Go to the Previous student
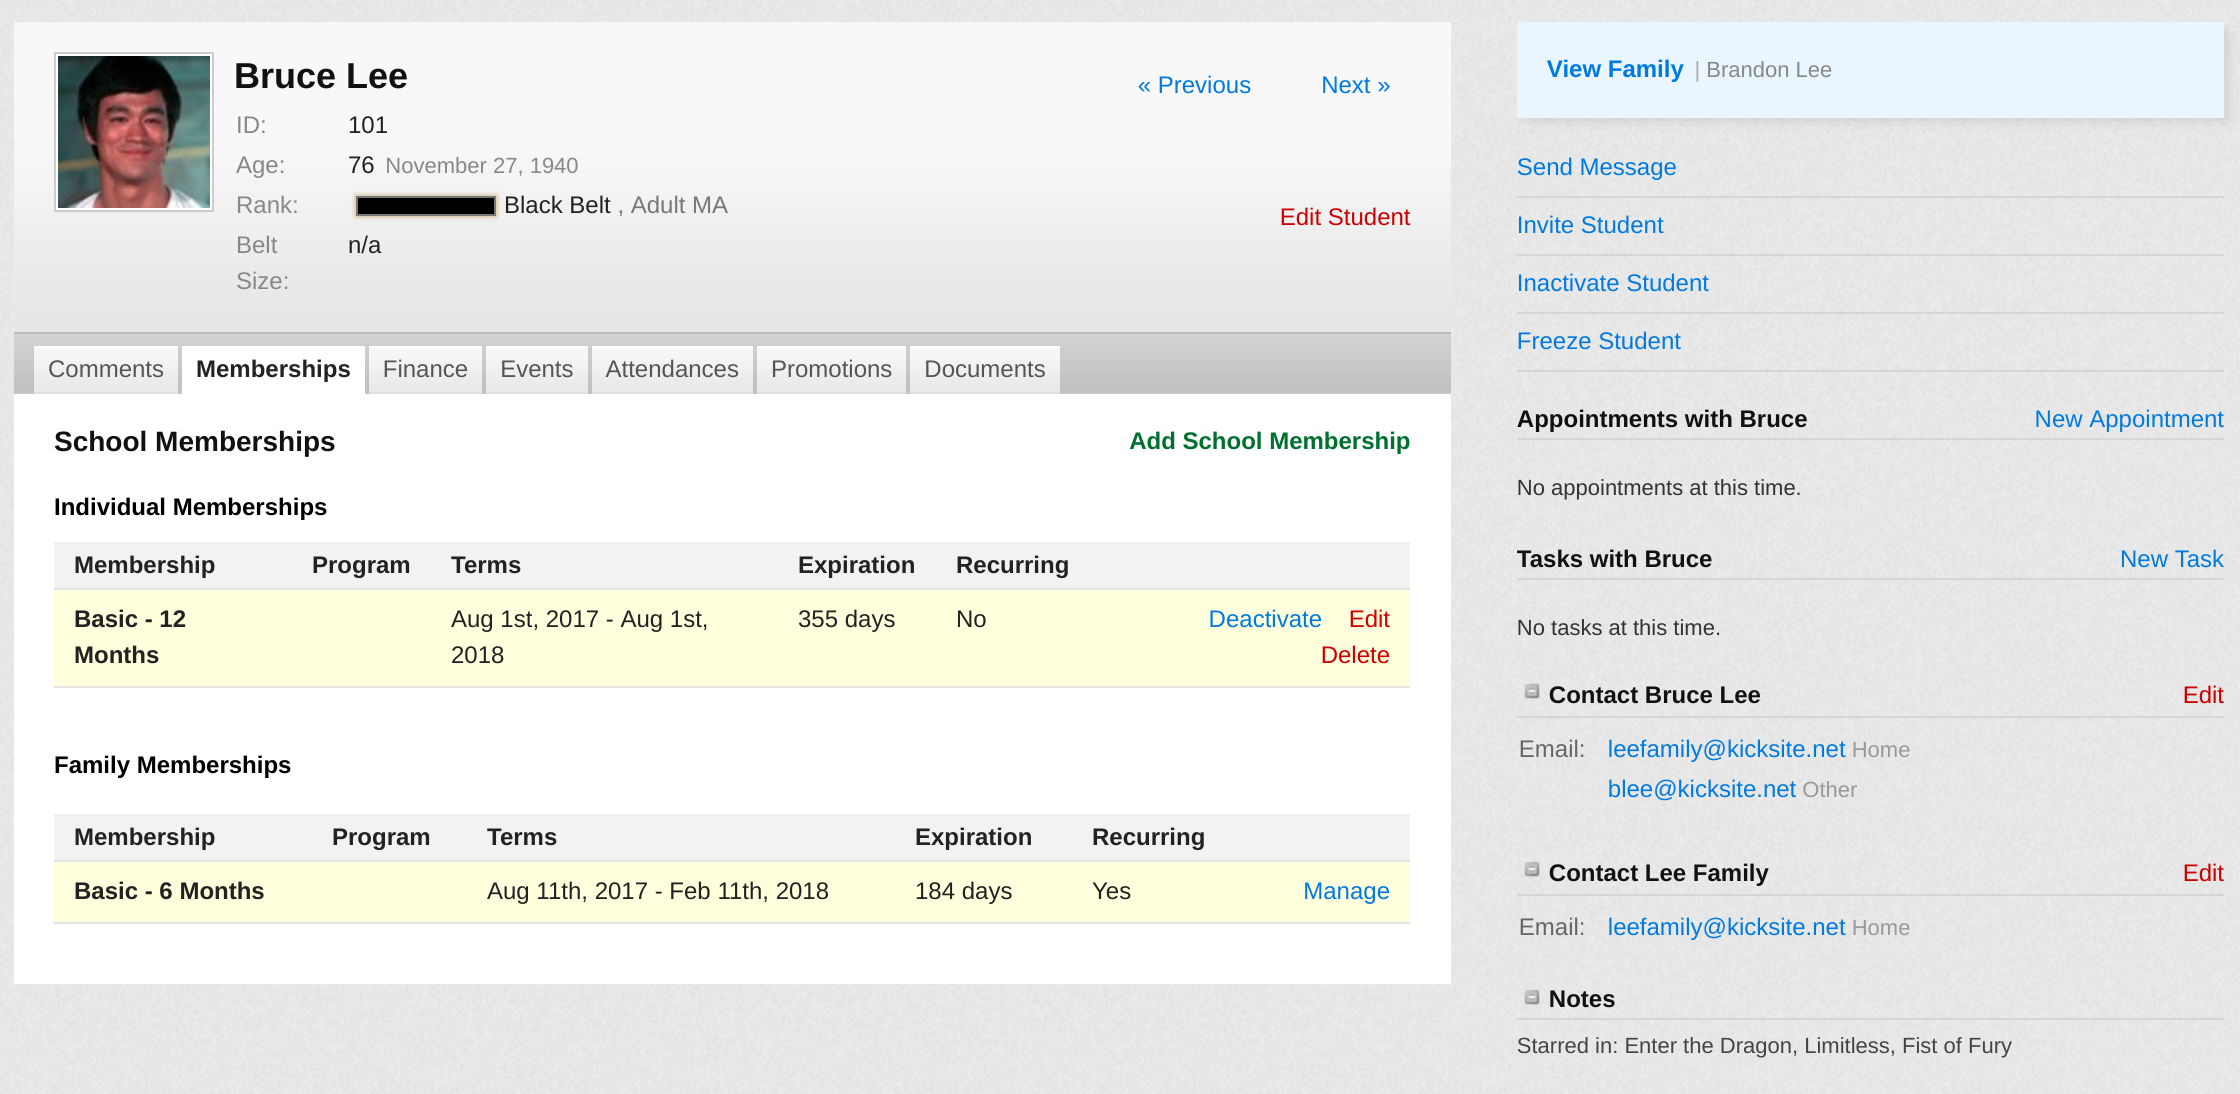 coord(1193,85)
